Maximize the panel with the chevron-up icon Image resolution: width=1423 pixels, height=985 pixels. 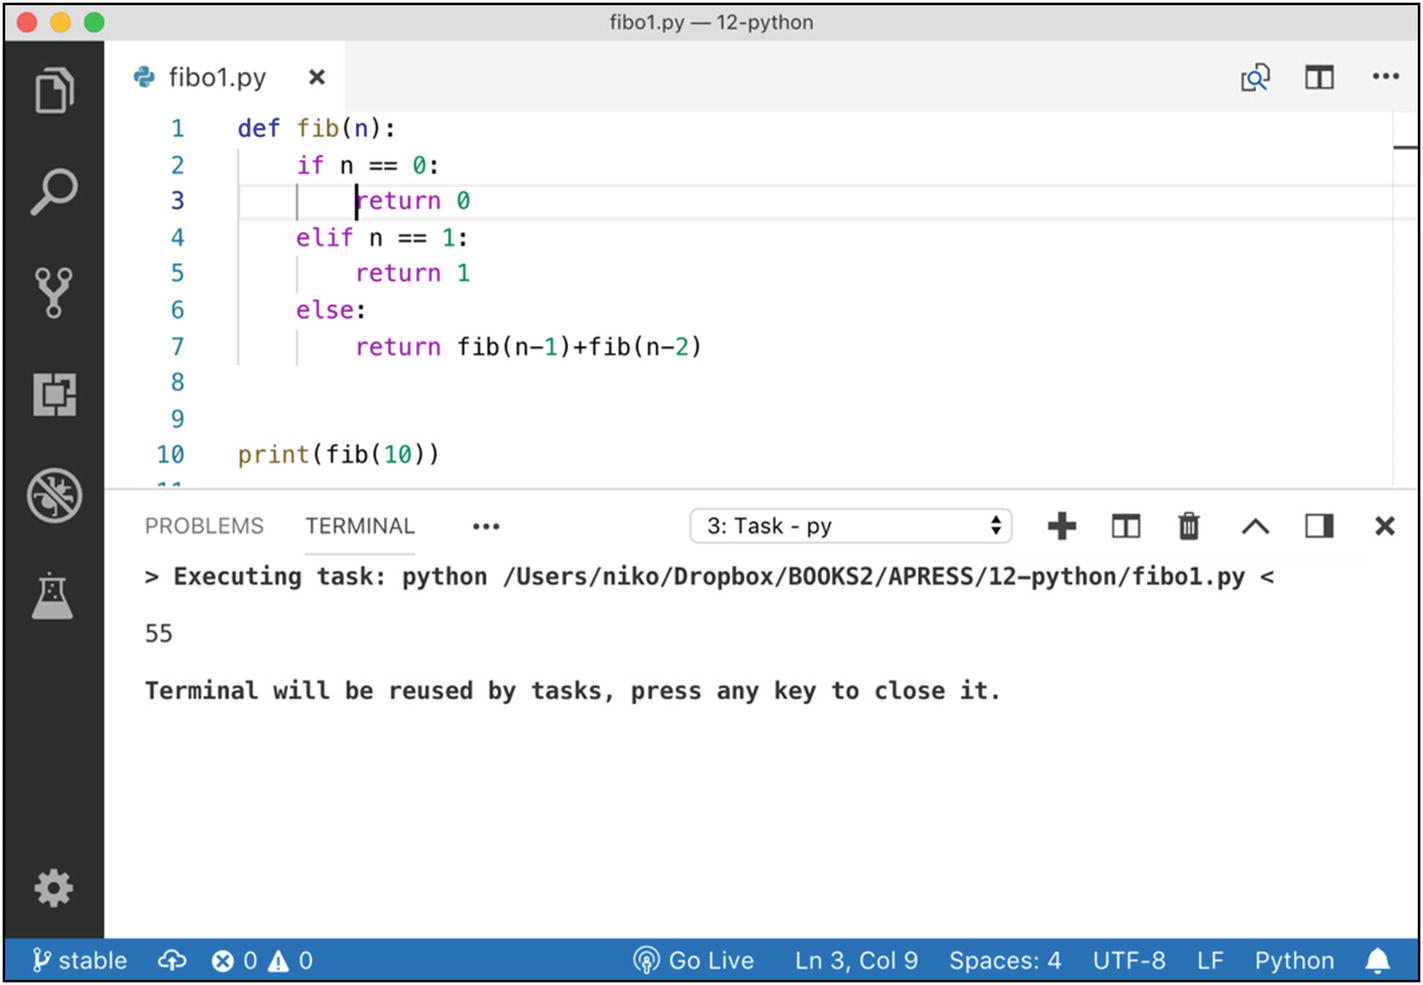tap(1255, 527)
